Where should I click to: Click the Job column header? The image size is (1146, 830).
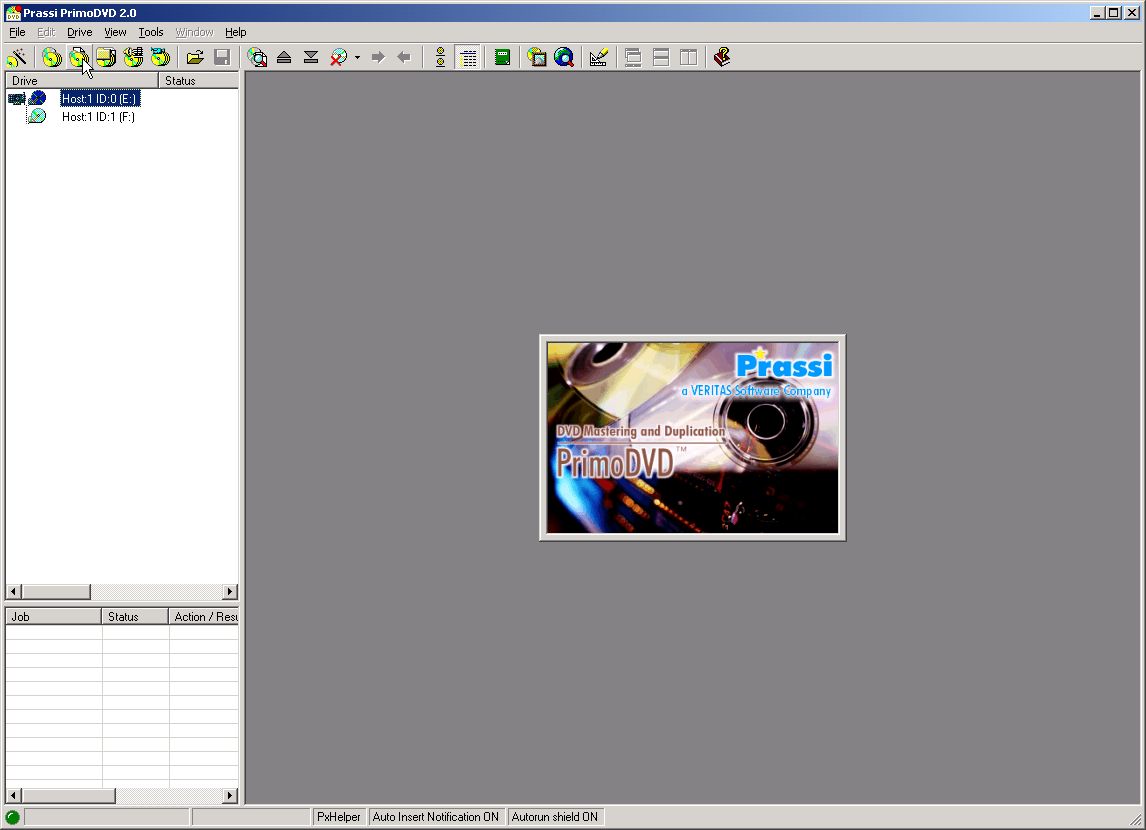pyautogui.click(x=53, y=617)
